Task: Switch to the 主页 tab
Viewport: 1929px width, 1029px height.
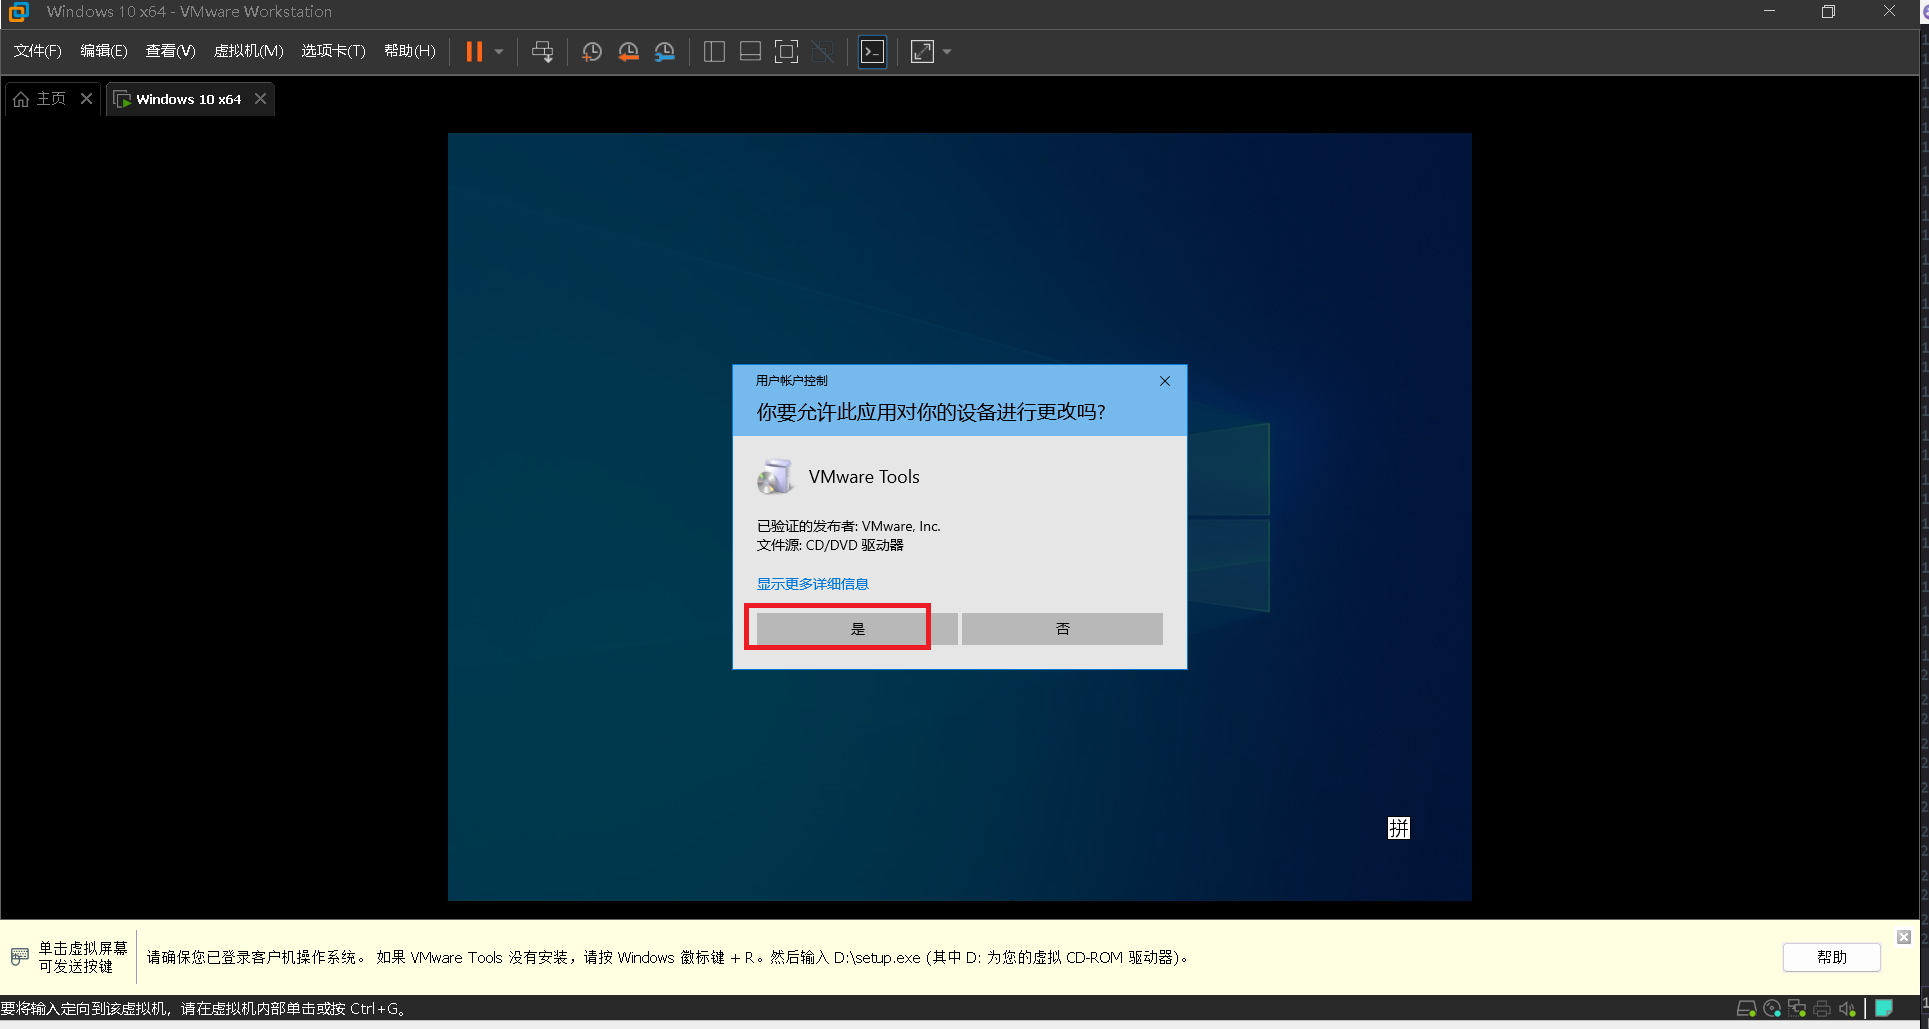Action: (x=52, y=99)
